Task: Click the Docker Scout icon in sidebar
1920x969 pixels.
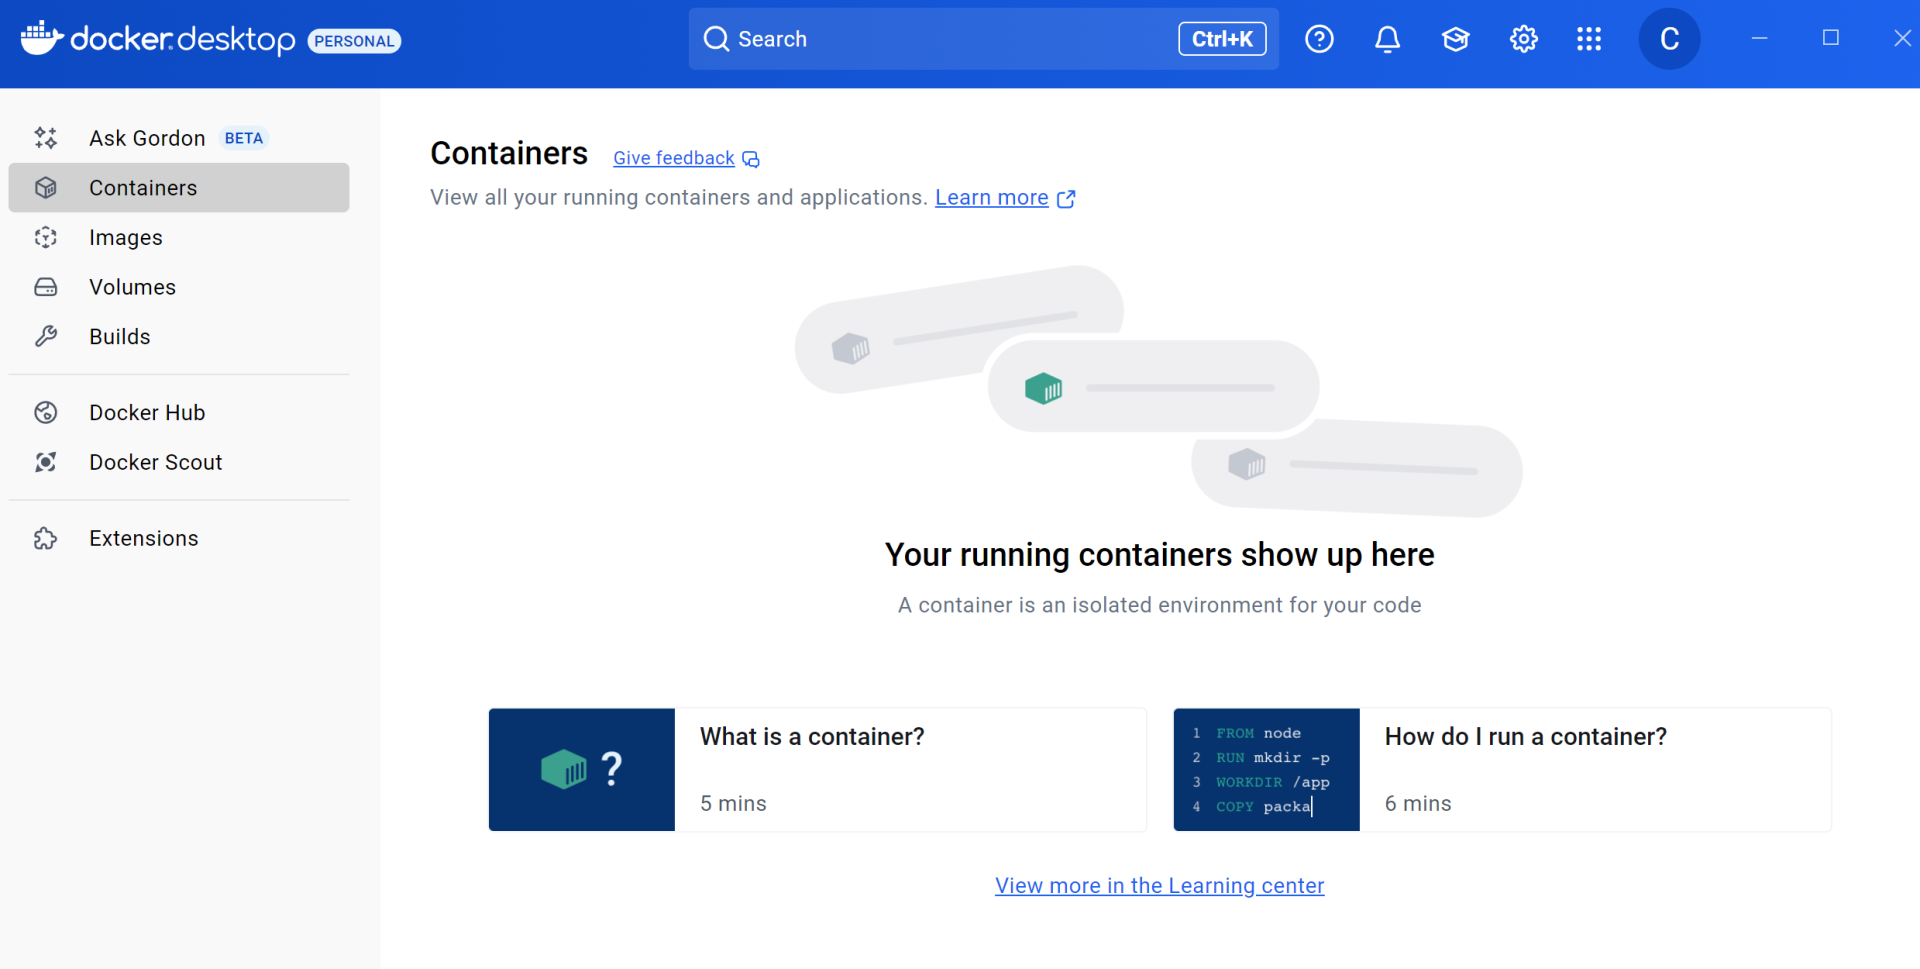Action: [46, 462]
